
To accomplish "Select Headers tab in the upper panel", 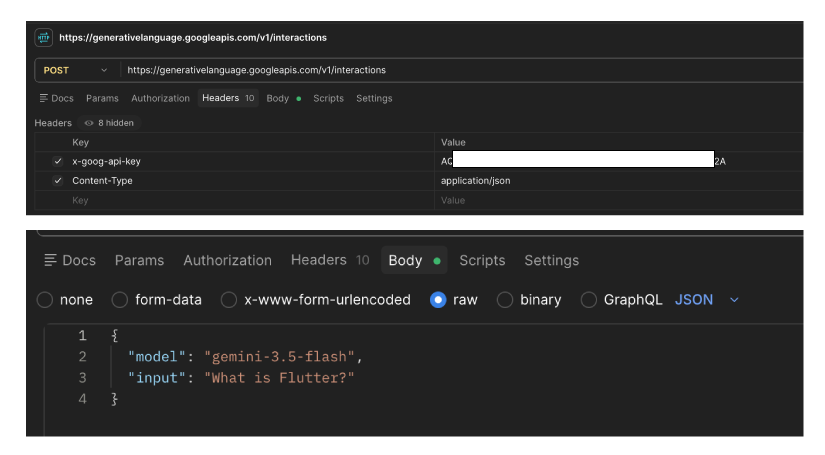I will [x=228, y=98].
